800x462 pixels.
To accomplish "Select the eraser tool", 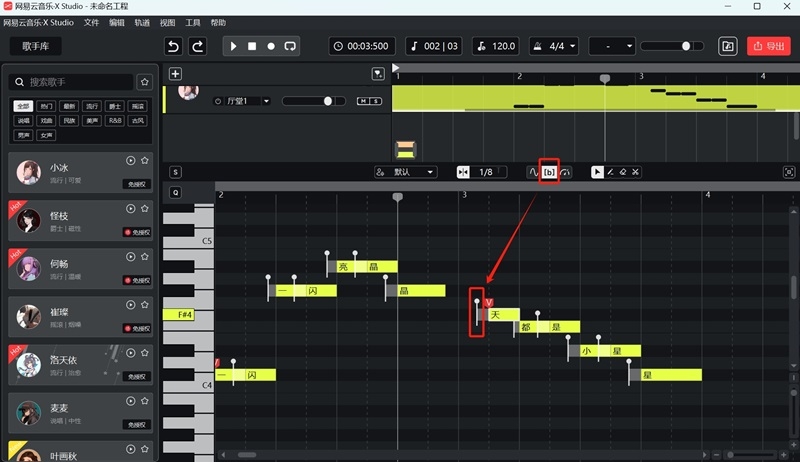I will 623,172.
